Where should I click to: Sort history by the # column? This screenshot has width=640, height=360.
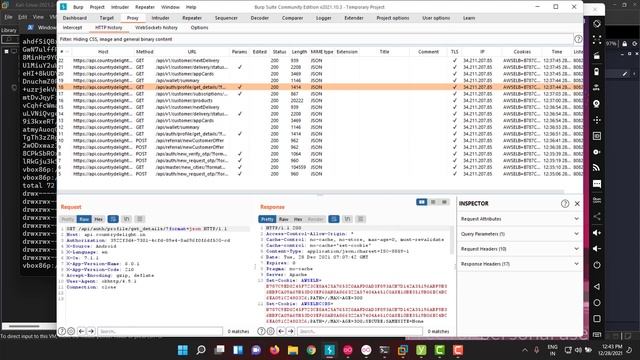coord(64,52)
